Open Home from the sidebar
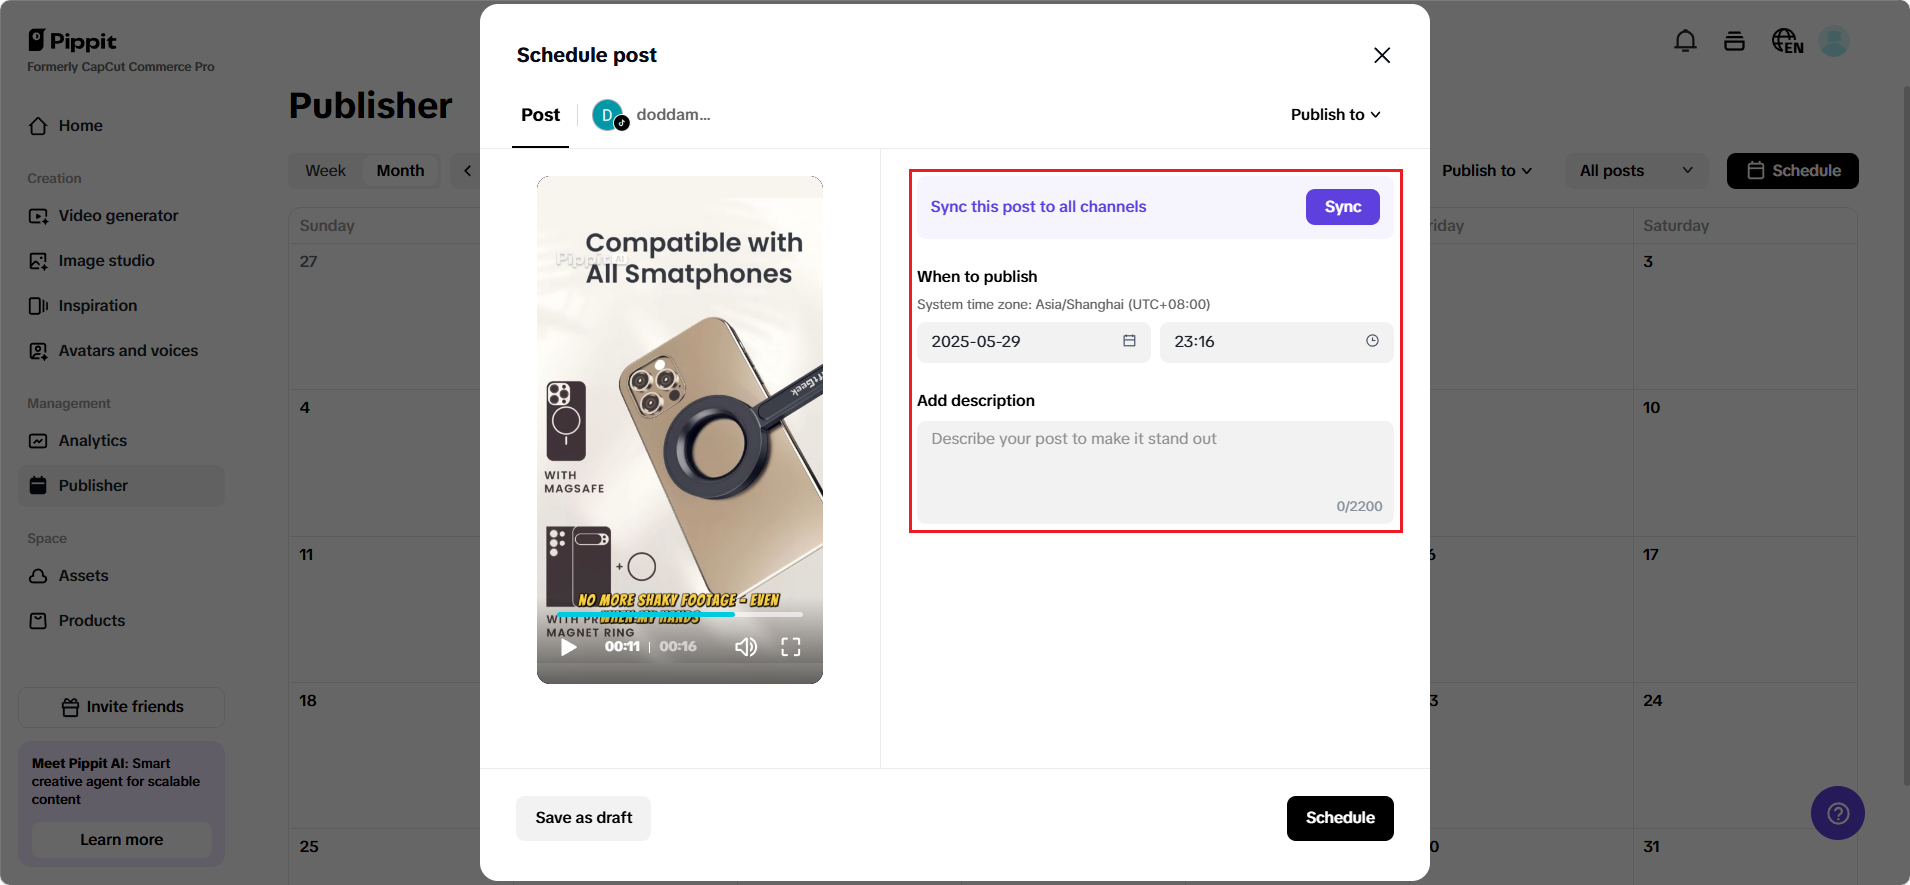 click(82, 125)
